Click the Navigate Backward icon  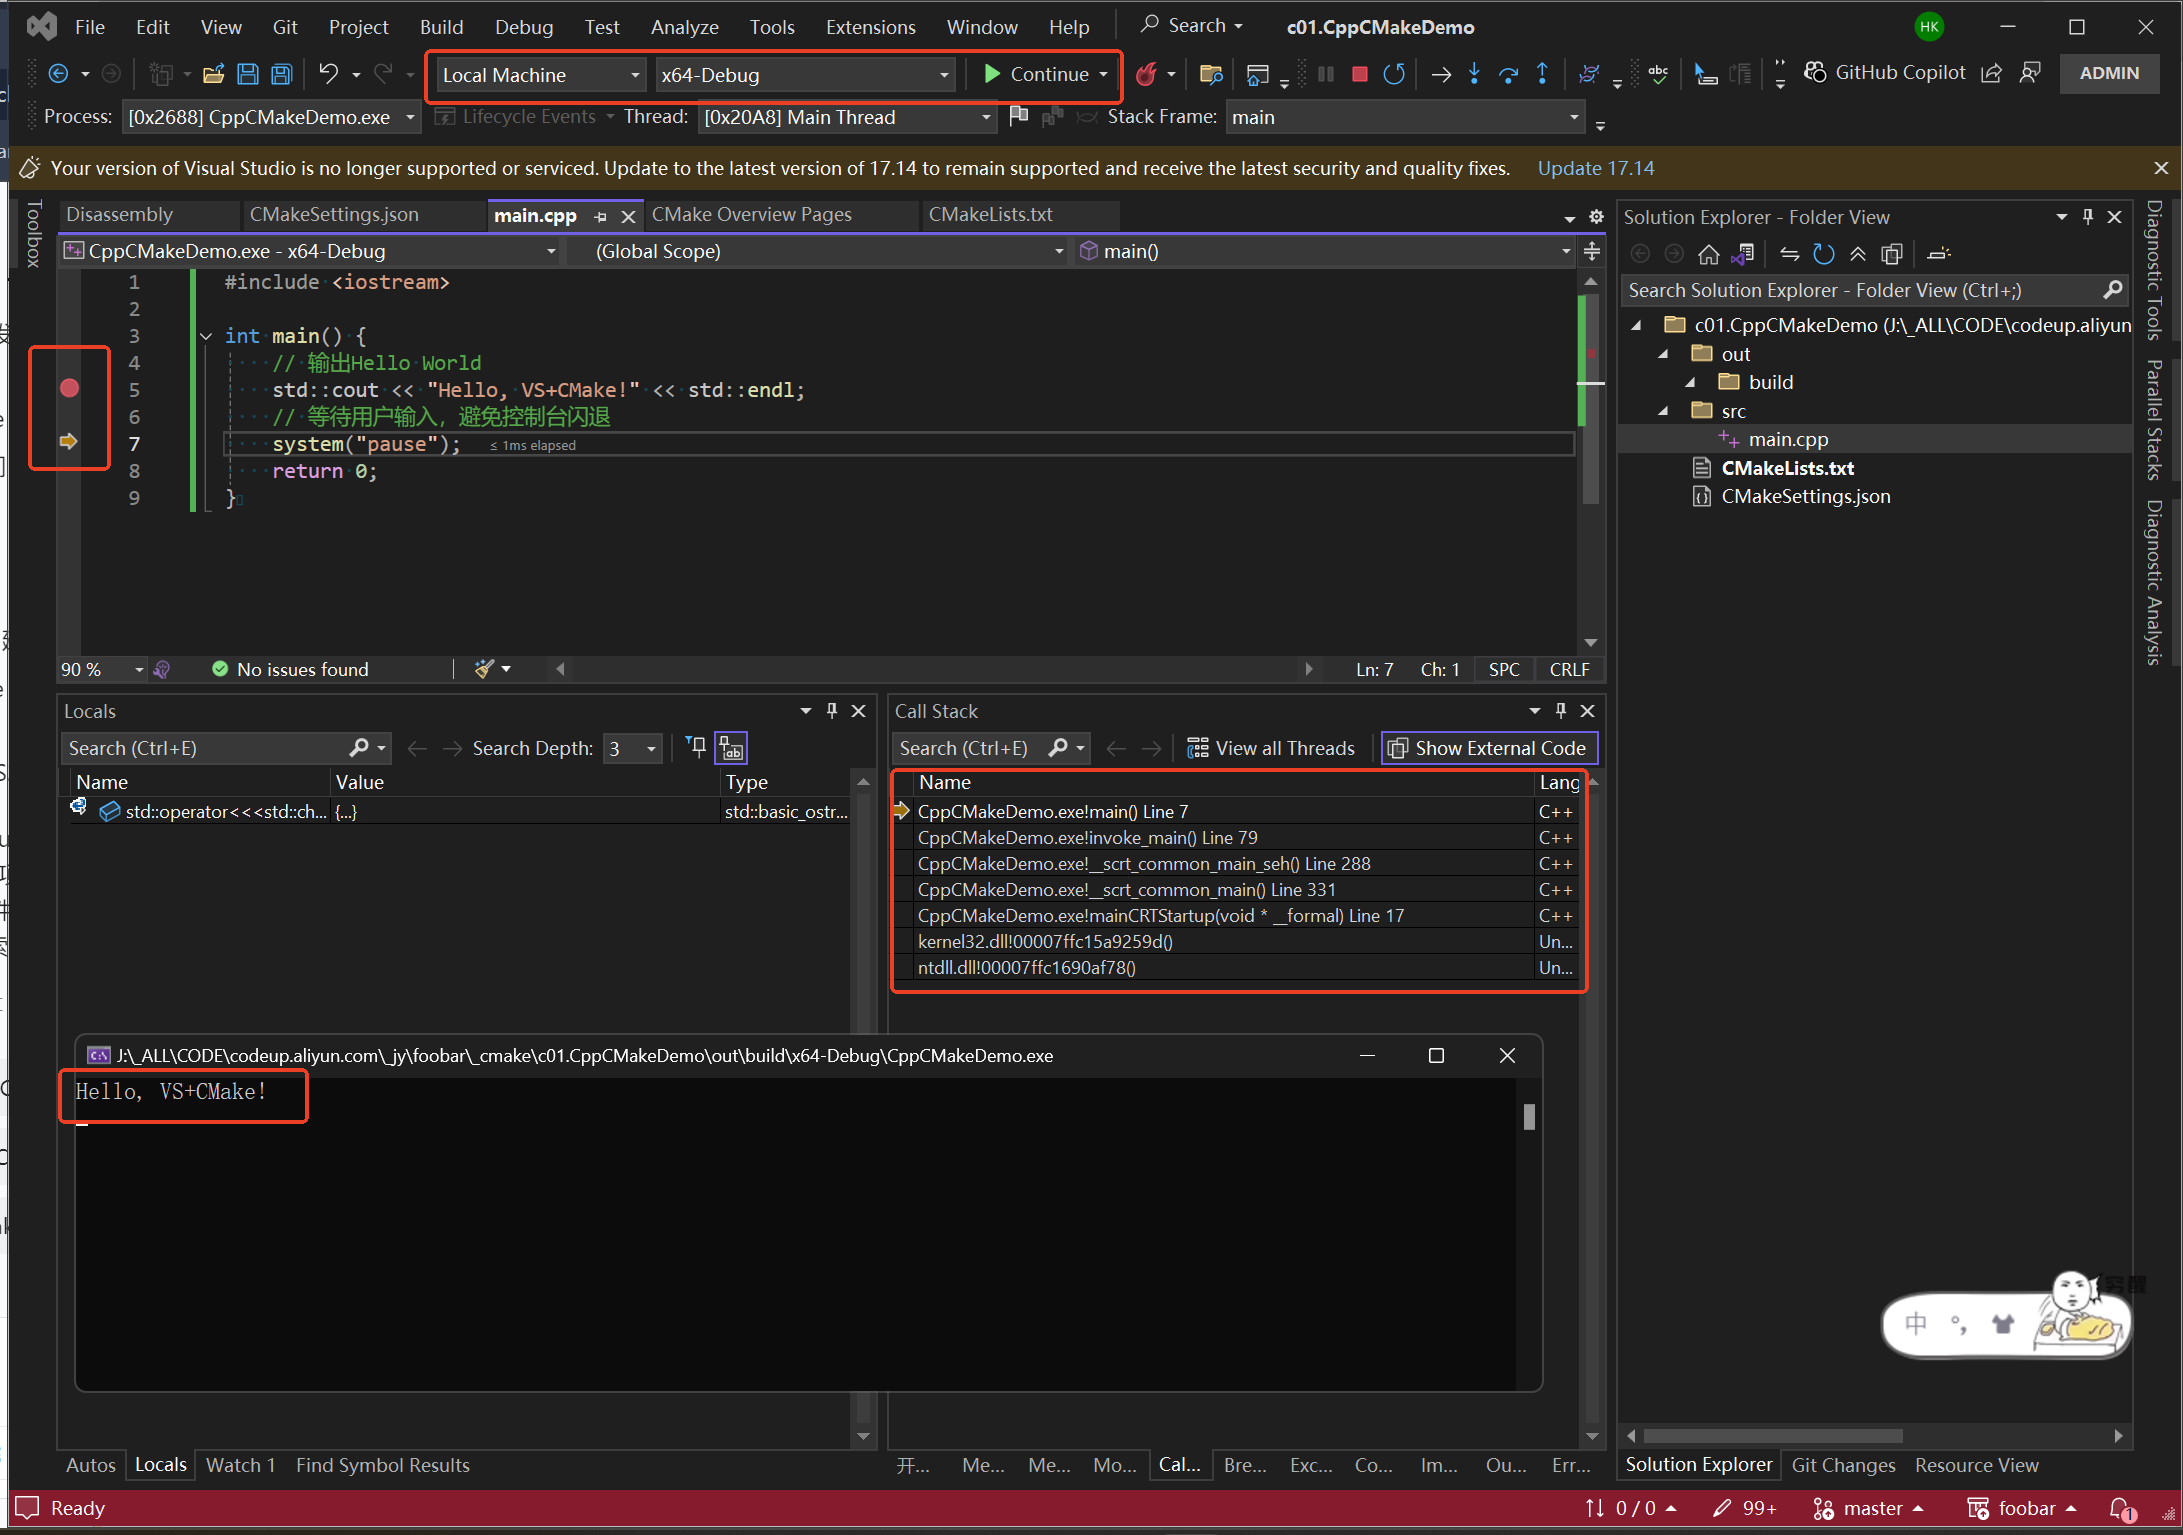click(x=58, y=74)
